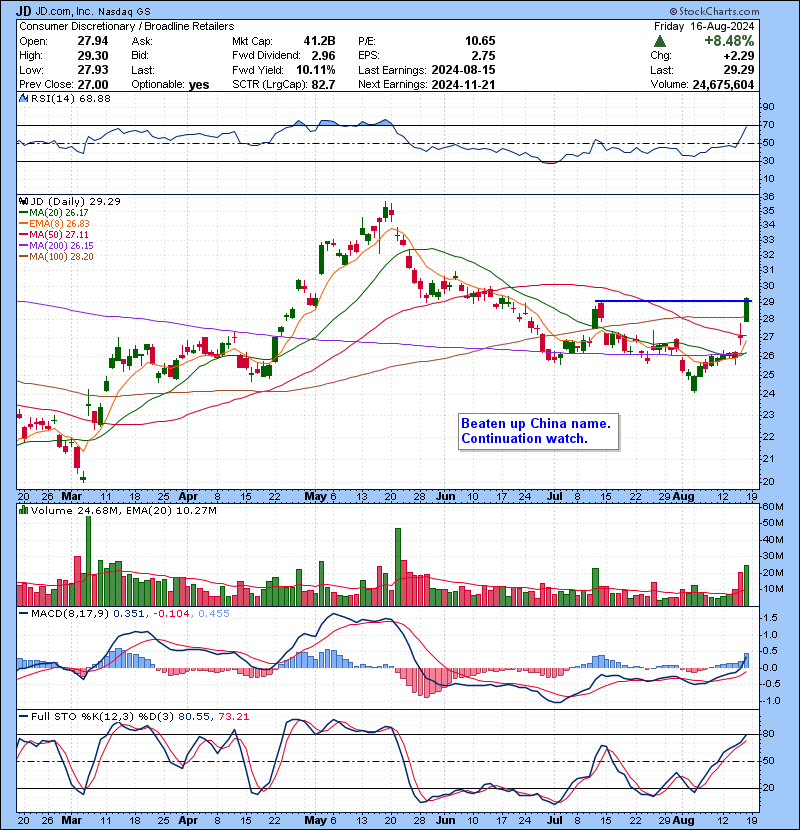Select the Open value 27.94
The image size is (800, 830).
coord(93,41)
